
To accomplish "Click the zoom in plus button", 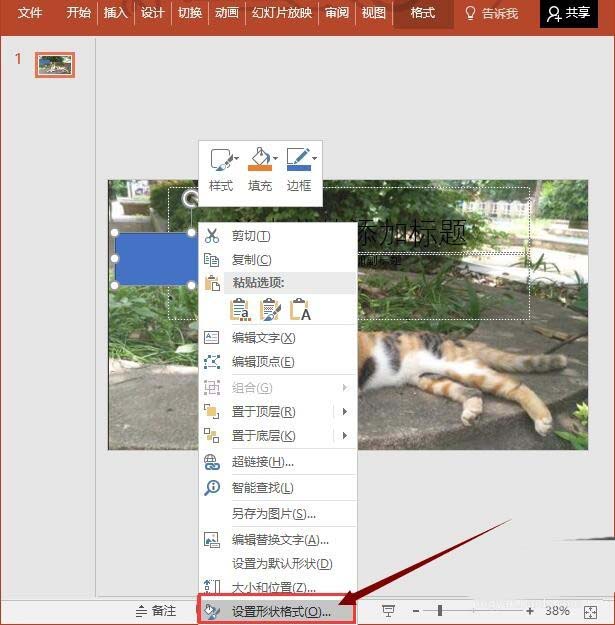I will pos(530,611).
